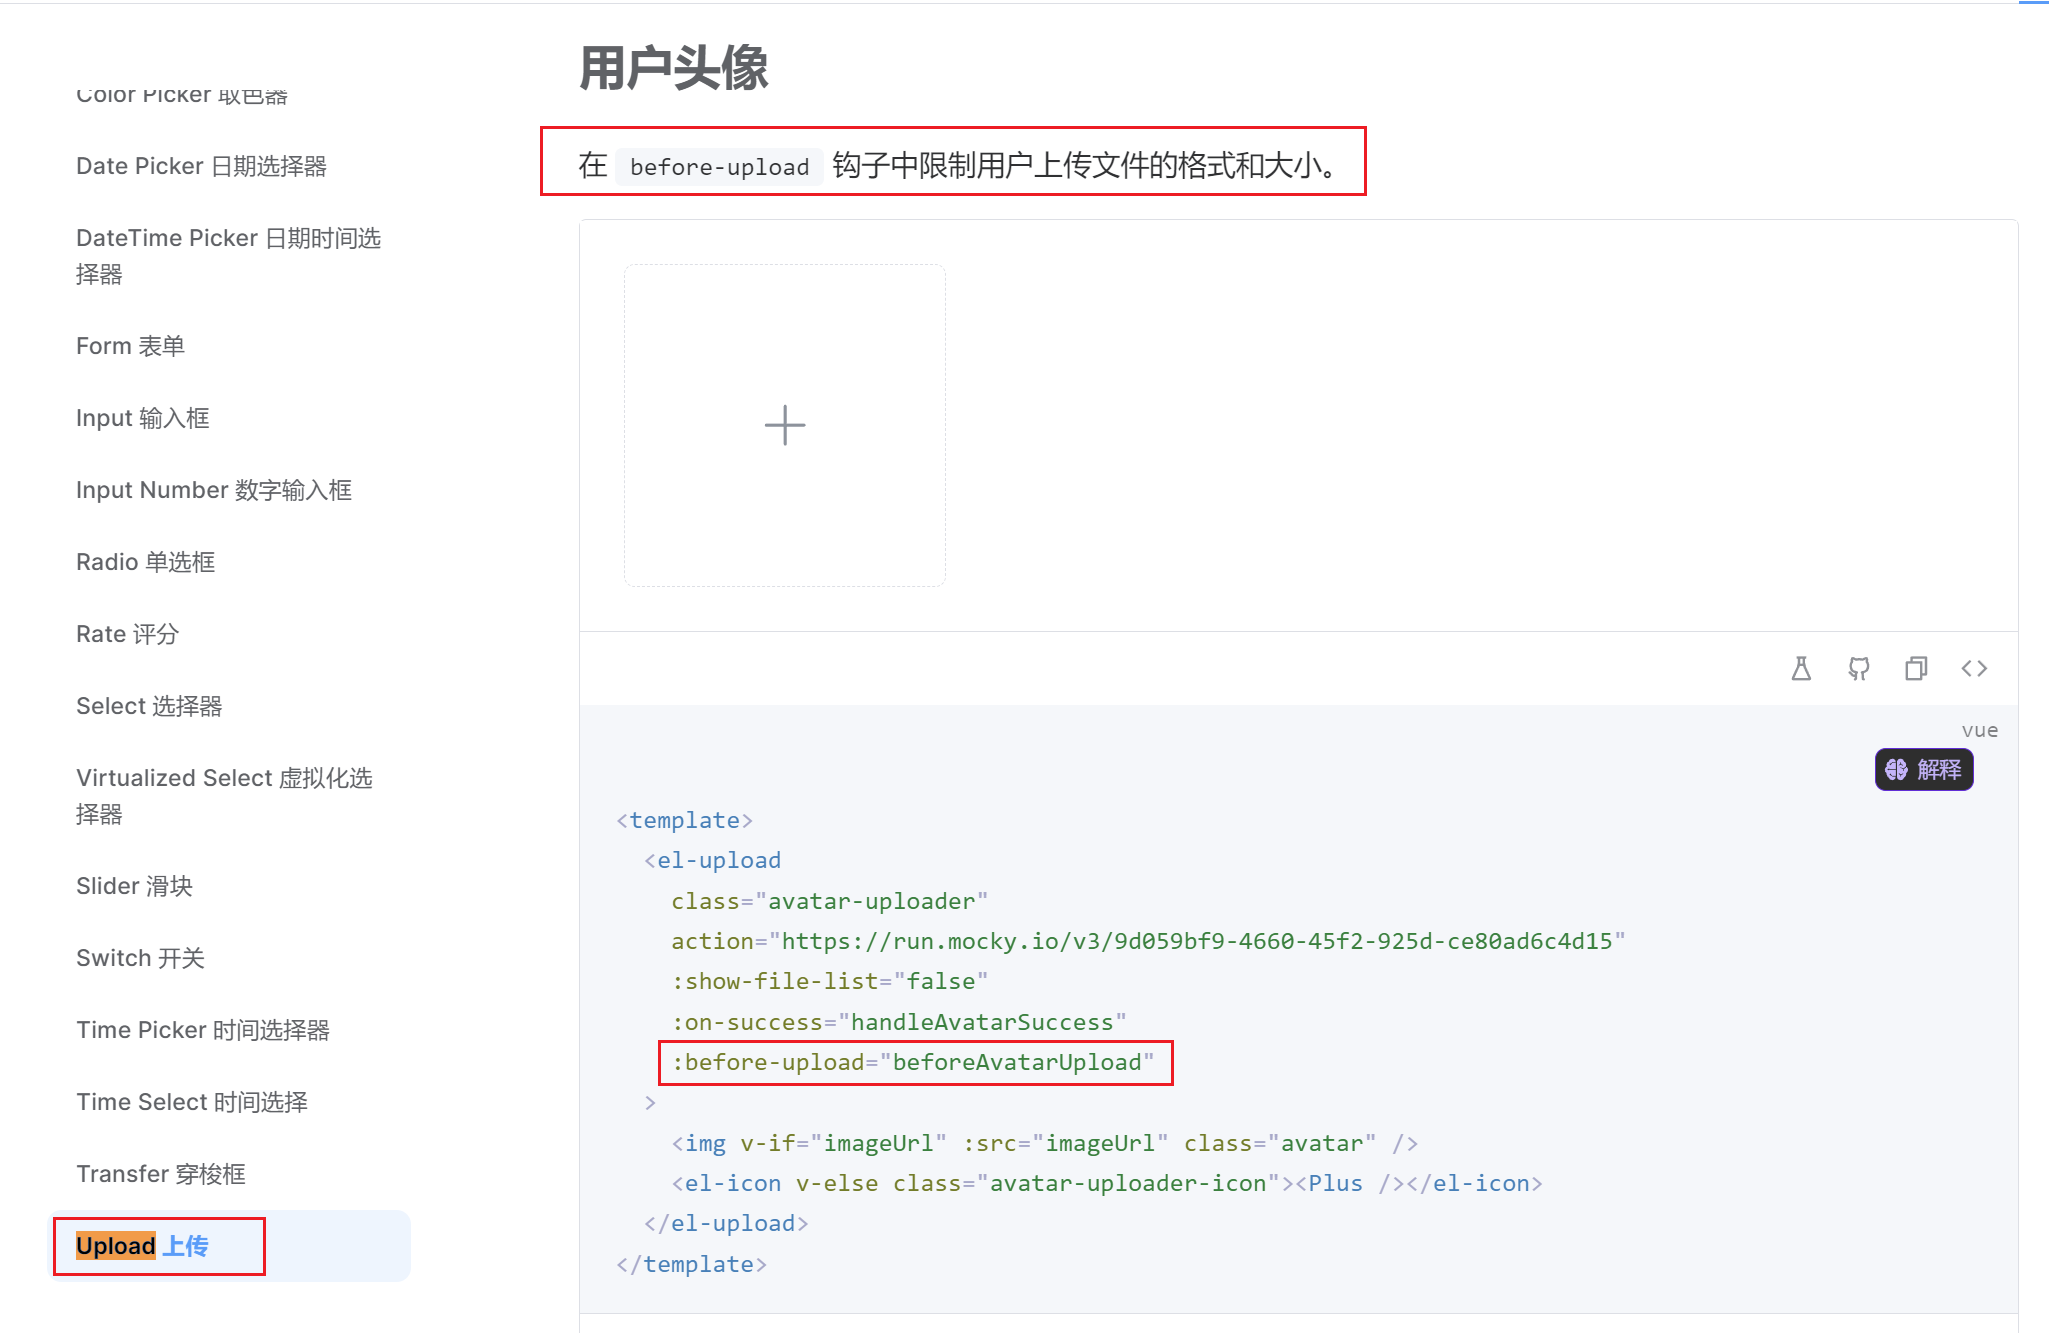Open Time Picker 时间选择器 docs
The height and width of the screenshot is (1333, 2049).
tap(203, 1030)
